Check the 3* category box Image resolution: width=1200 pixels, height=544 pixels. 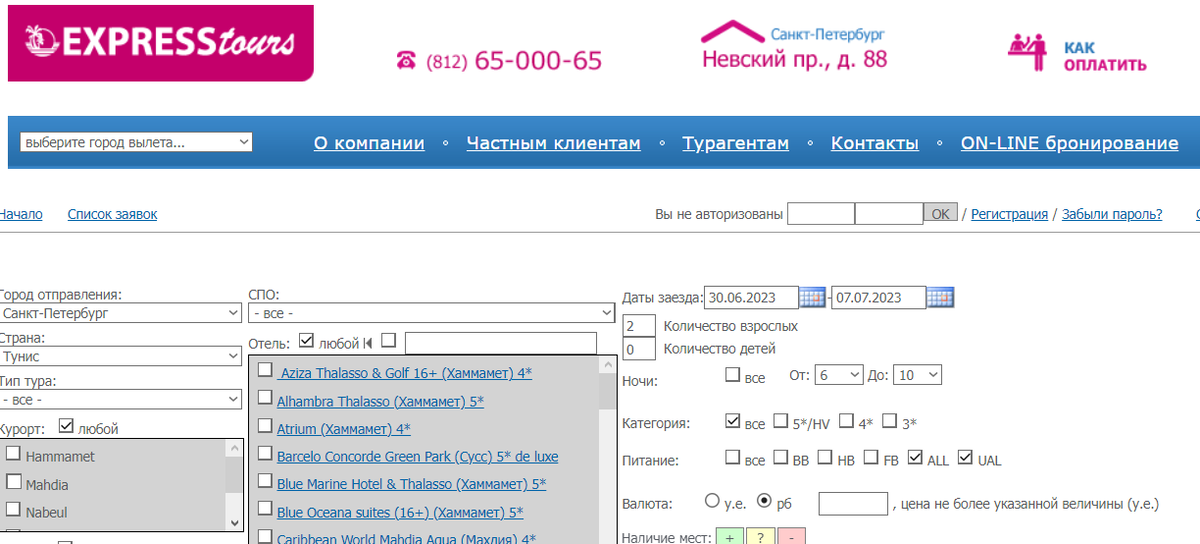890,421
